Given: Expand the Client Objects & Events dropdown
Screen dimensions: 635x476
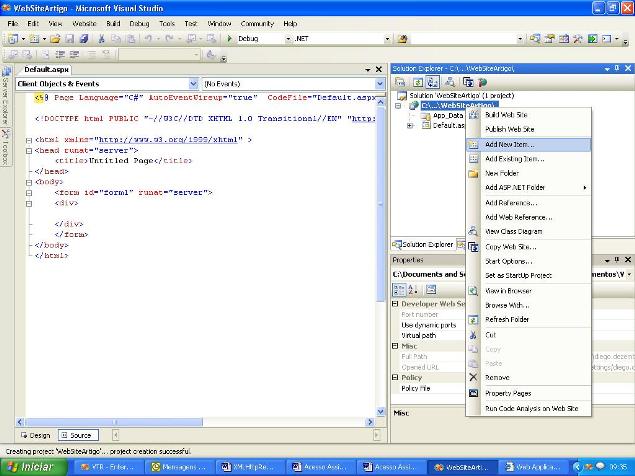Looking at the screenshot, I should tap(193, 84).
